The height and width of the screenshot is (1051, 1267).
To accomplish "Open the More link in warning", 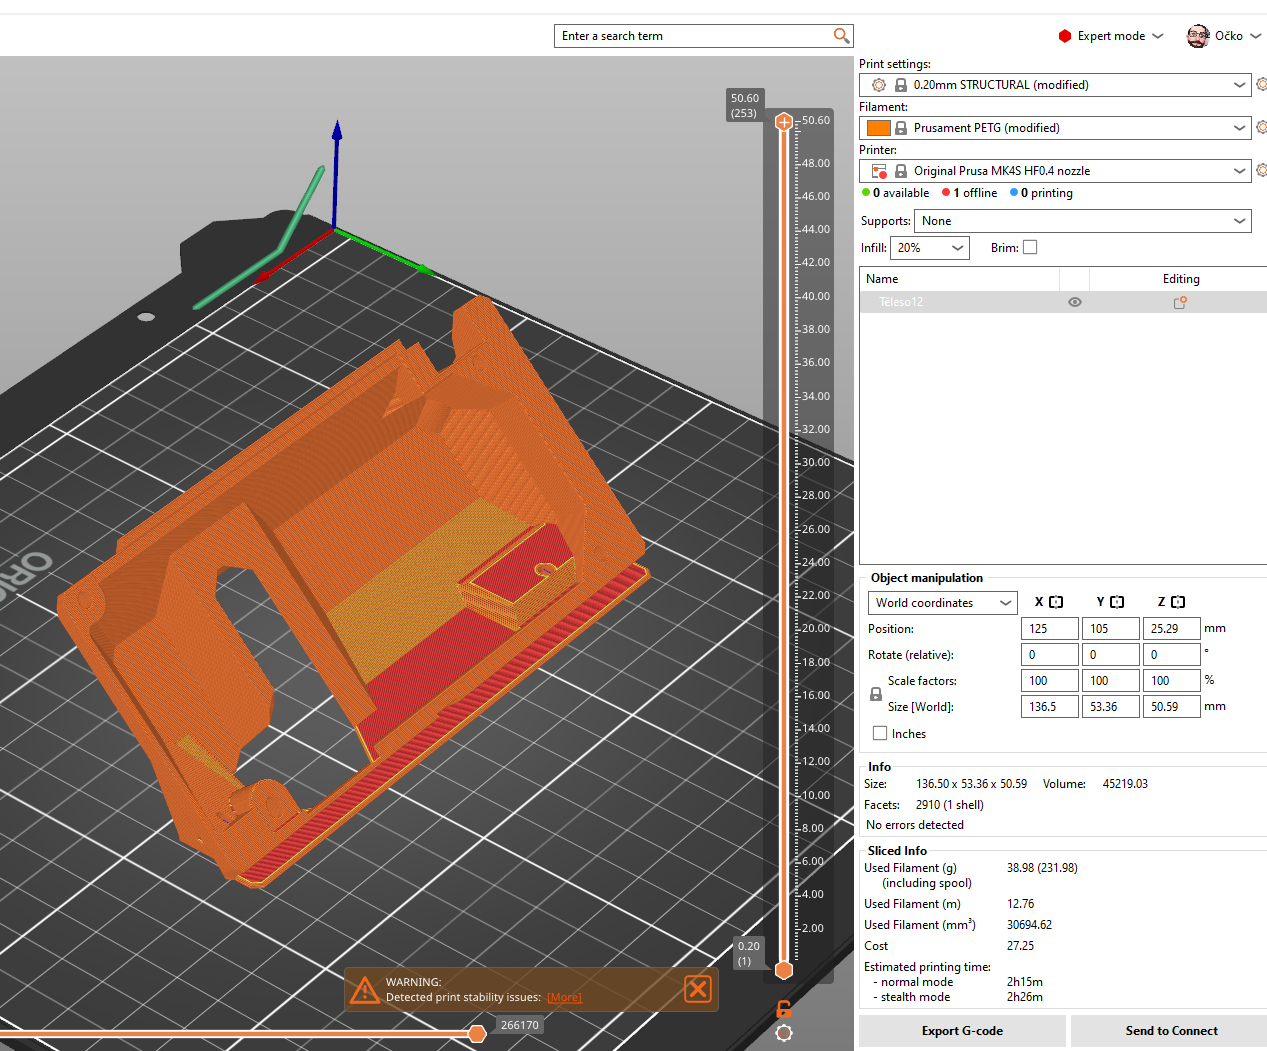I will tap(564, 998).
